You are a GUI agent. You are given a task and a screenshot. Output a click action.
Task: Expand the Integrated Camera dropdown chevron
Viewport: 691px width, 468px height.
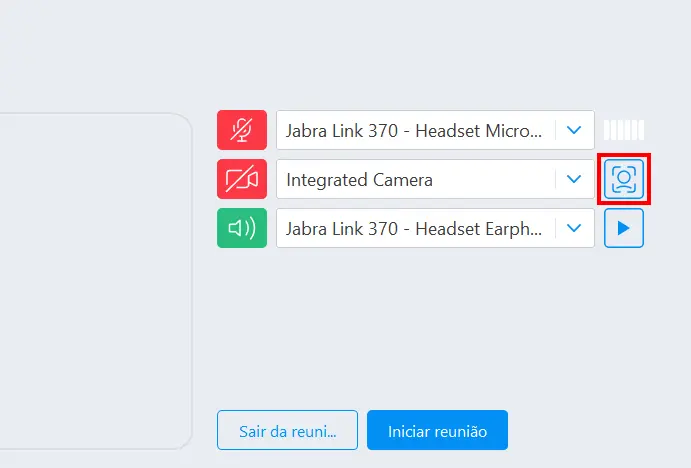pyautogui.click(x=574, y=179)
